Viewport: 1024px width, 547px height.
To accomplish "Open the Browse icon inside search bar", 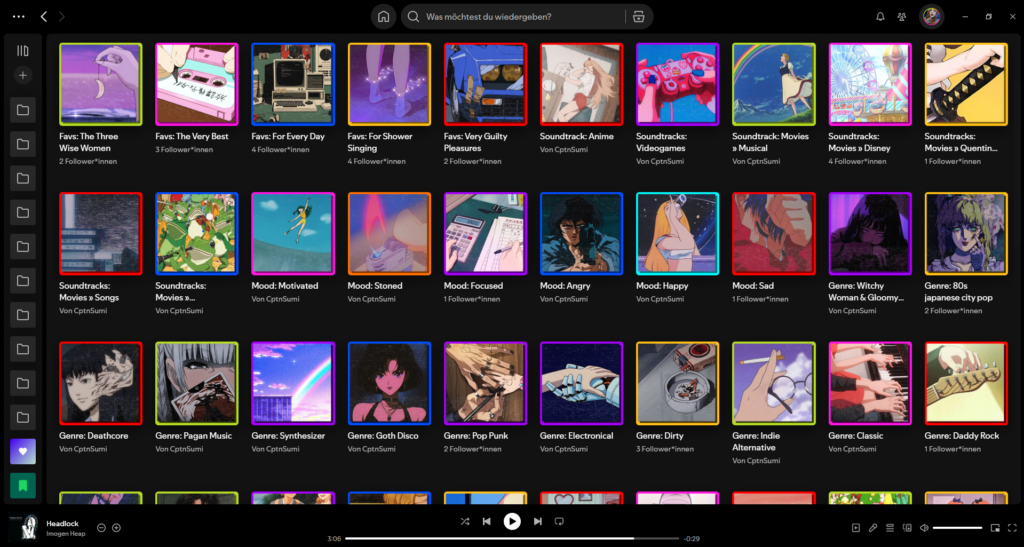I will click(638, 17).
